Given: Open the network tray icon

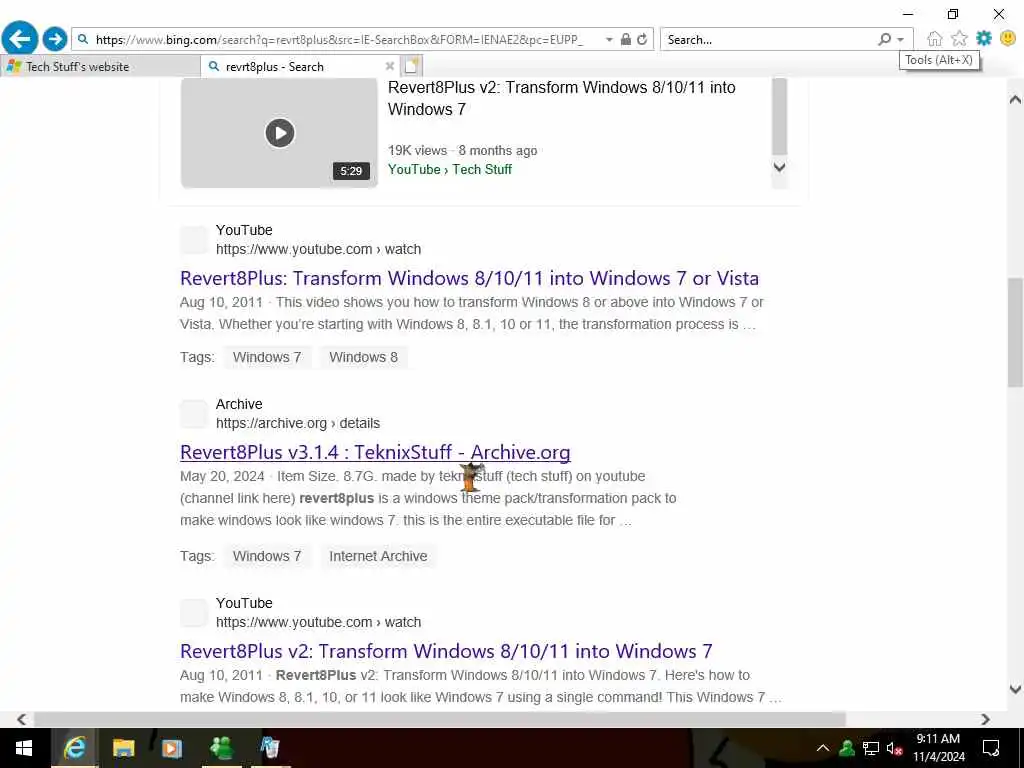Looking at the screenshot, I should pos(871,748).
